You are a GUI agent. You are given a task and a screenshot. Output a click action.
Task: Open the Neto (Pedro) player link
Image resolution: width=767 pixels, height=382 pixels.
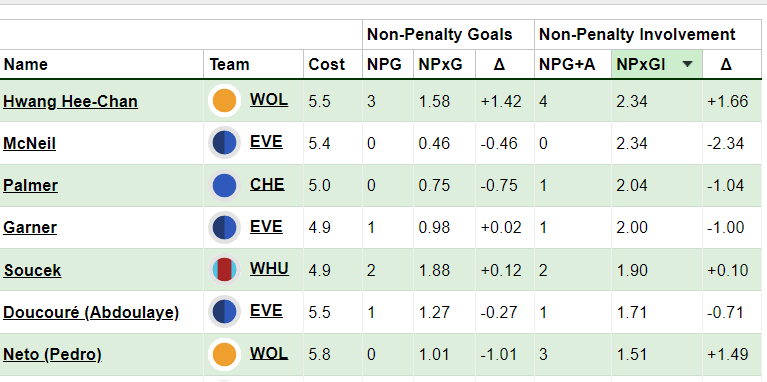(x=52, y=354)
